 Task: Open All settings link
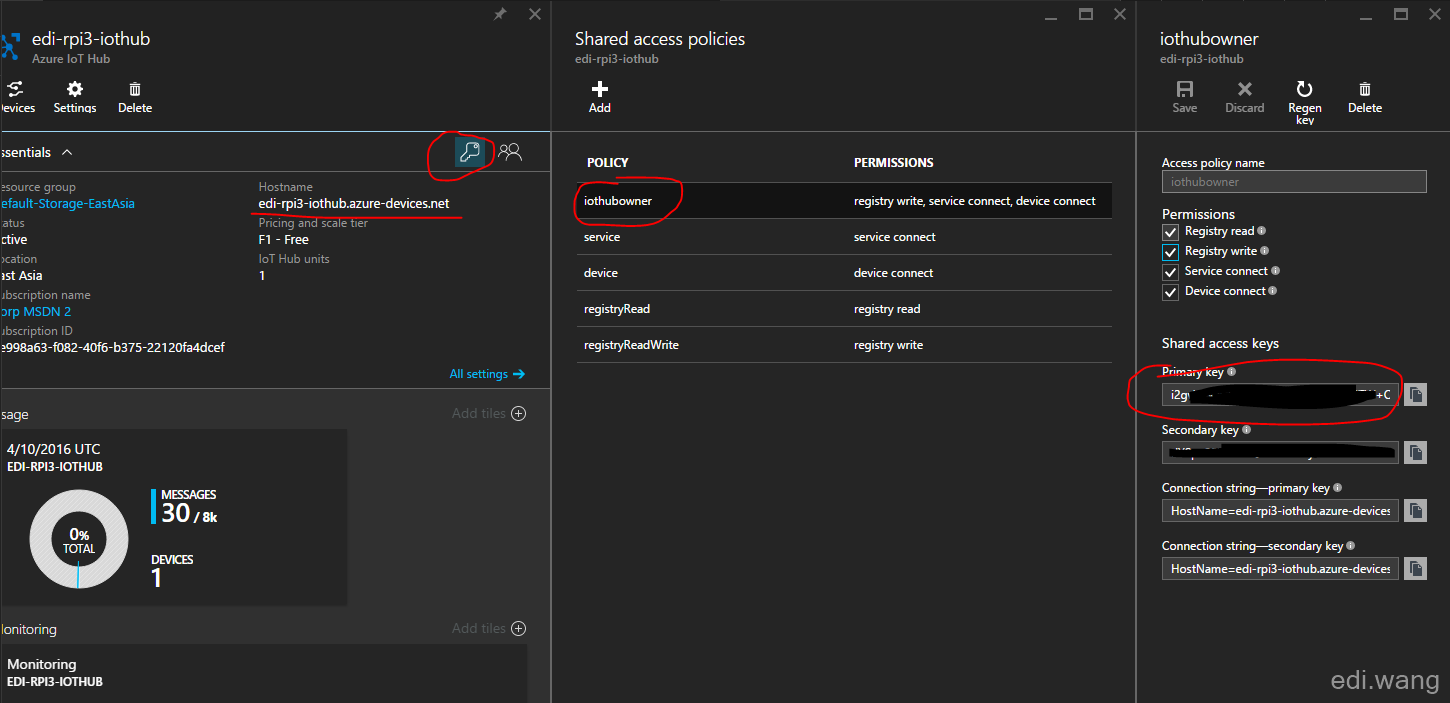pos(487,374)
